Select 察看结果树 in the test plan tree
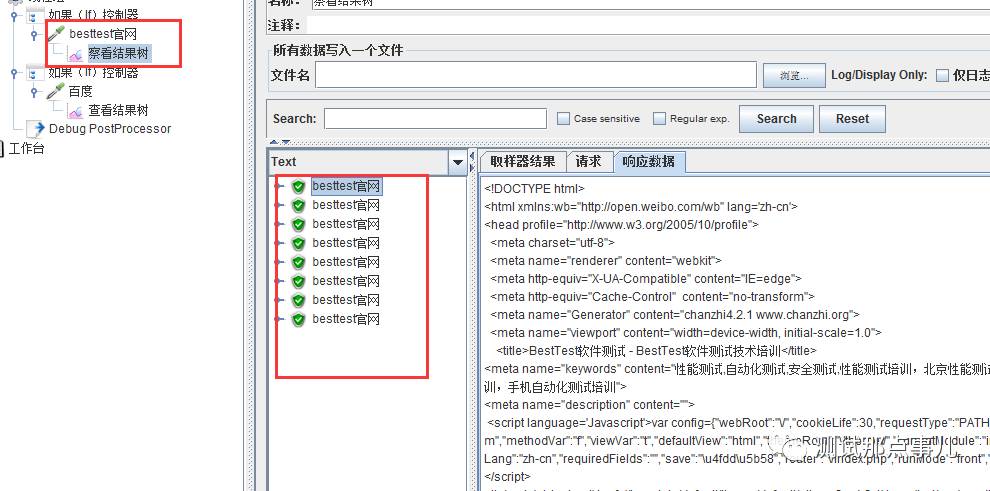This screenshot has height=491, width=990. (119, 54)
